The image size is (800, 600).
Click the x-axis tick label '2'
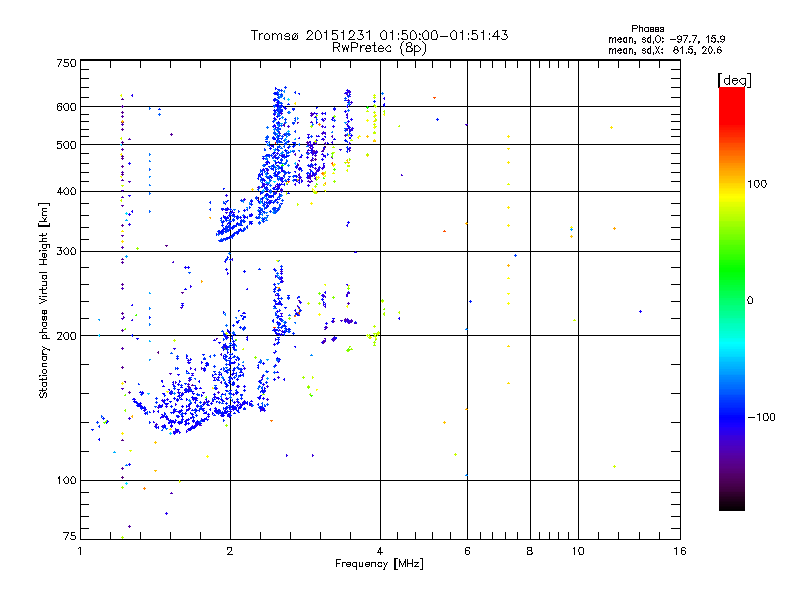tap(230, 551)
